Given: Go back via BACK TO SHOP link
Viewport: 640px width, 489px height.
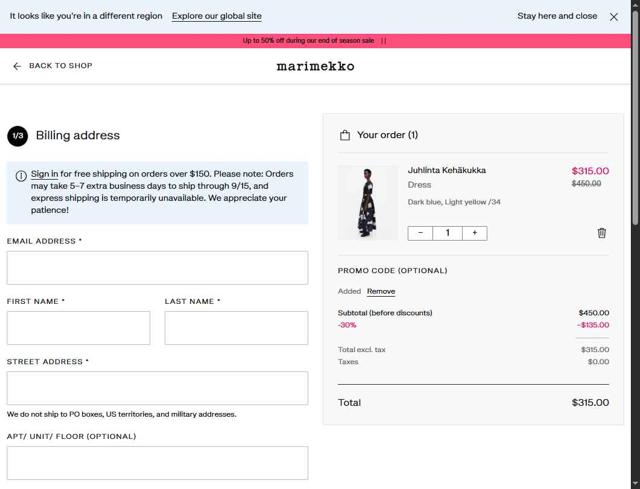Looking at the screenshot, I should pyautogui.click(x=60, y=66).
